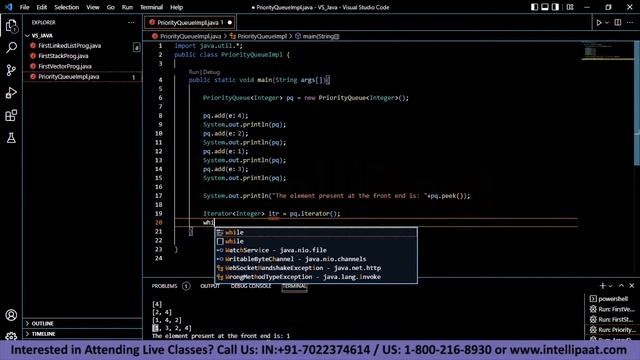Open the Terminal menu

click(x=151, y=7)
